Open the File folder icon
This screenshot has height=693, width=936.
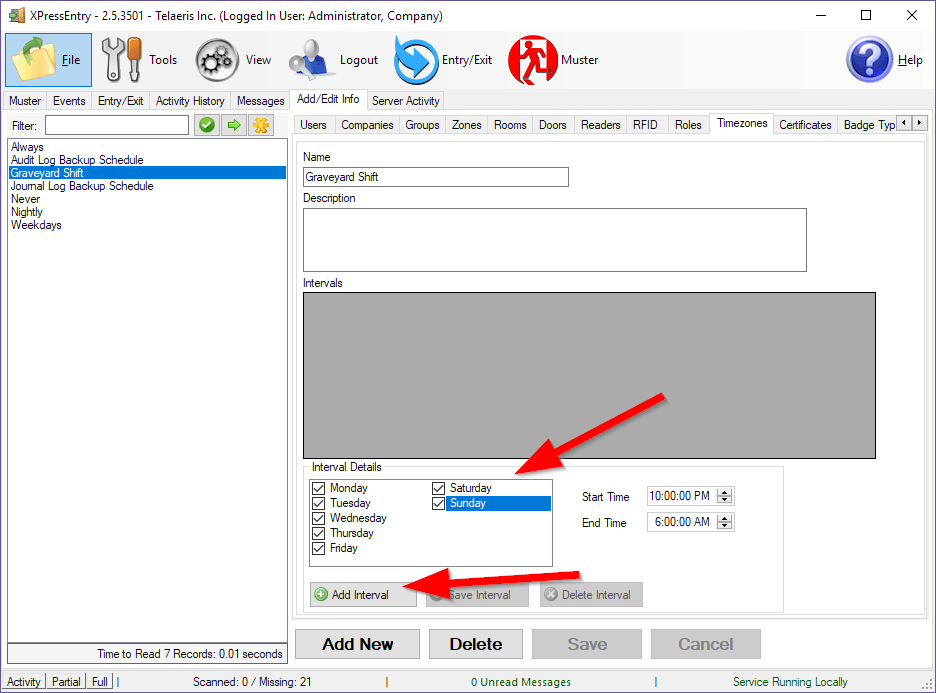click(36, 60)
